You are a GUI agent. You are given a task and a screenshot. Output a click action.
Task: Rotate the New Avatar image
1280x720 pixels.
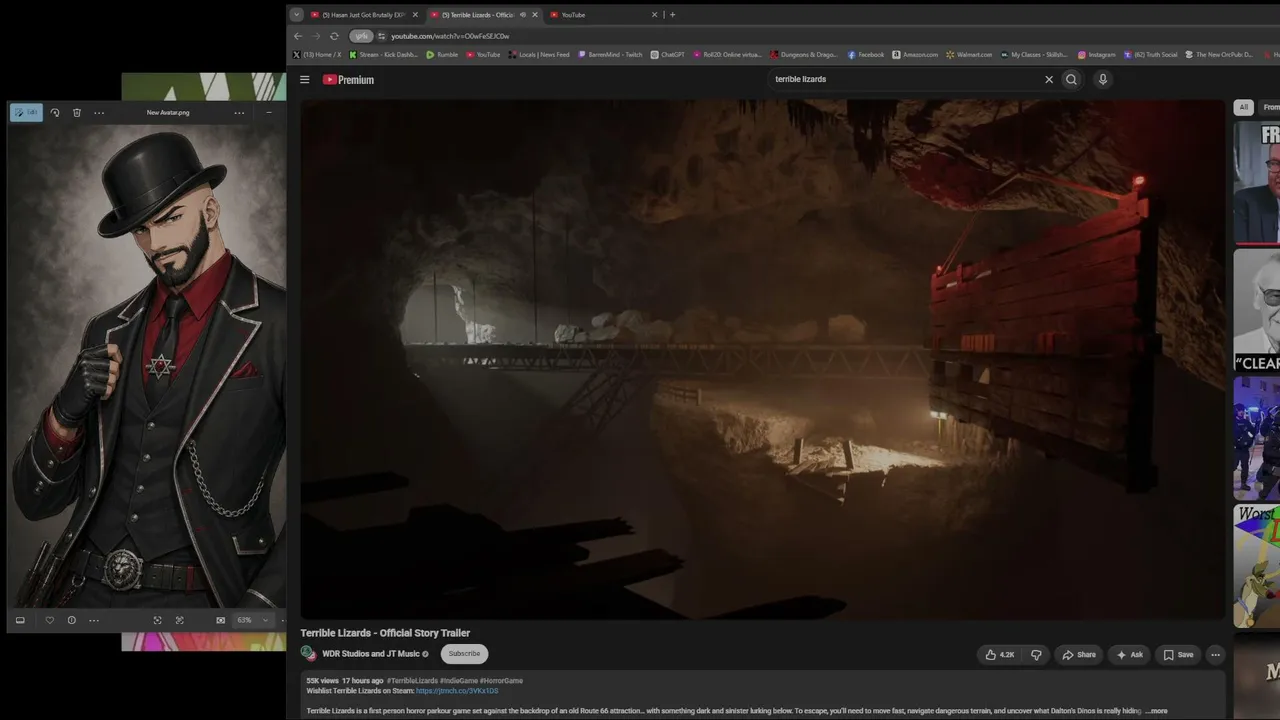[55, 113]
